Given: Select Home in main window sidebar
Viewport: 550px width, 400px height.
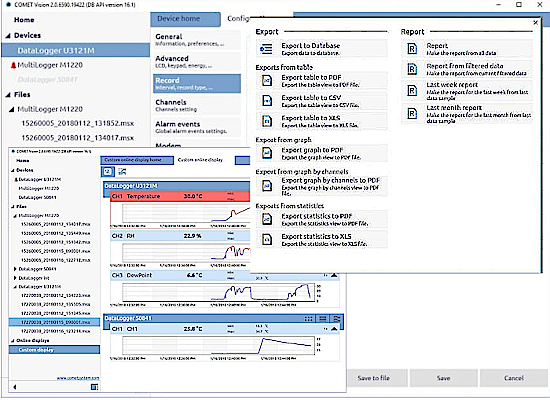Looking at the screenshot, I should tap(24, 20).
